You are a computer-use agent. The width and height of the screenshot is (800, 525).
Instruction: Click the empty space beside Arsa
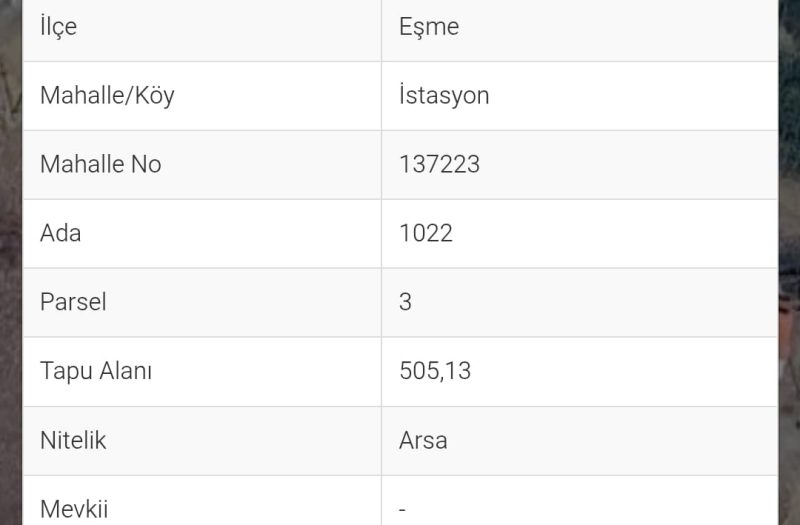[x=612, y=441]
